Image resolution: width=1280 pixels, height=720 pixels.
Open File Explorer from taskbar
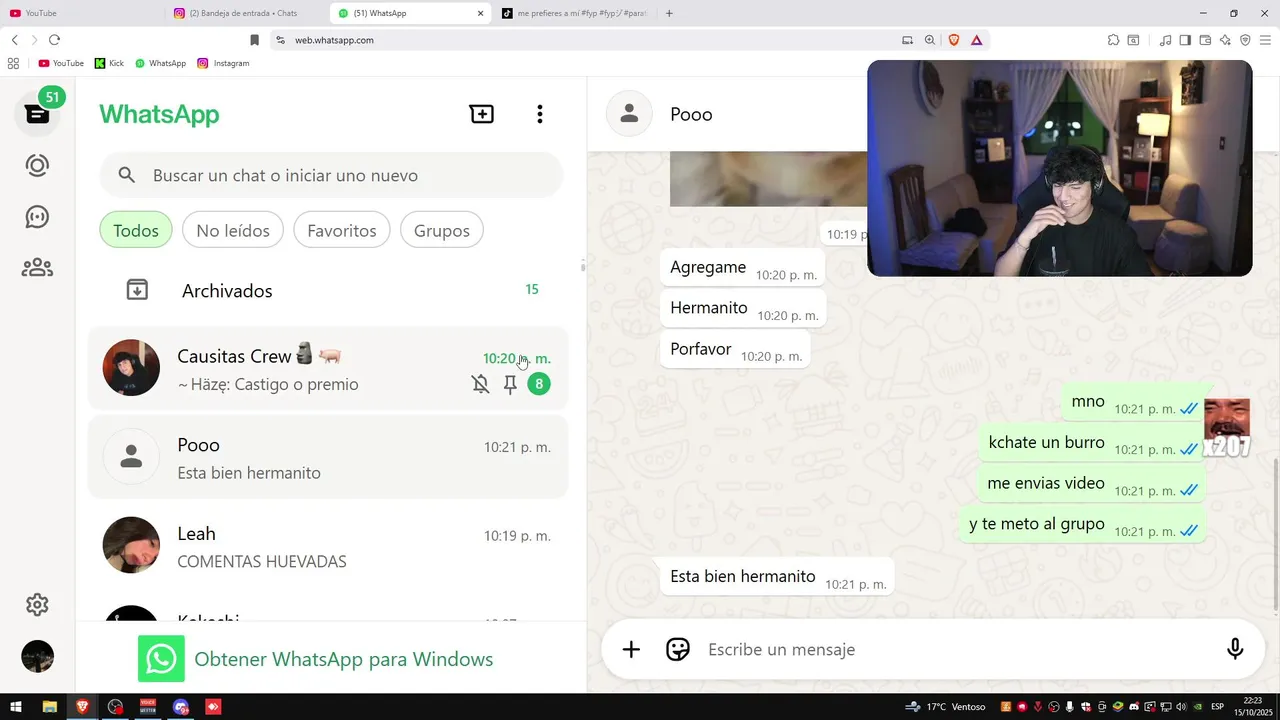tap(49, 707)
